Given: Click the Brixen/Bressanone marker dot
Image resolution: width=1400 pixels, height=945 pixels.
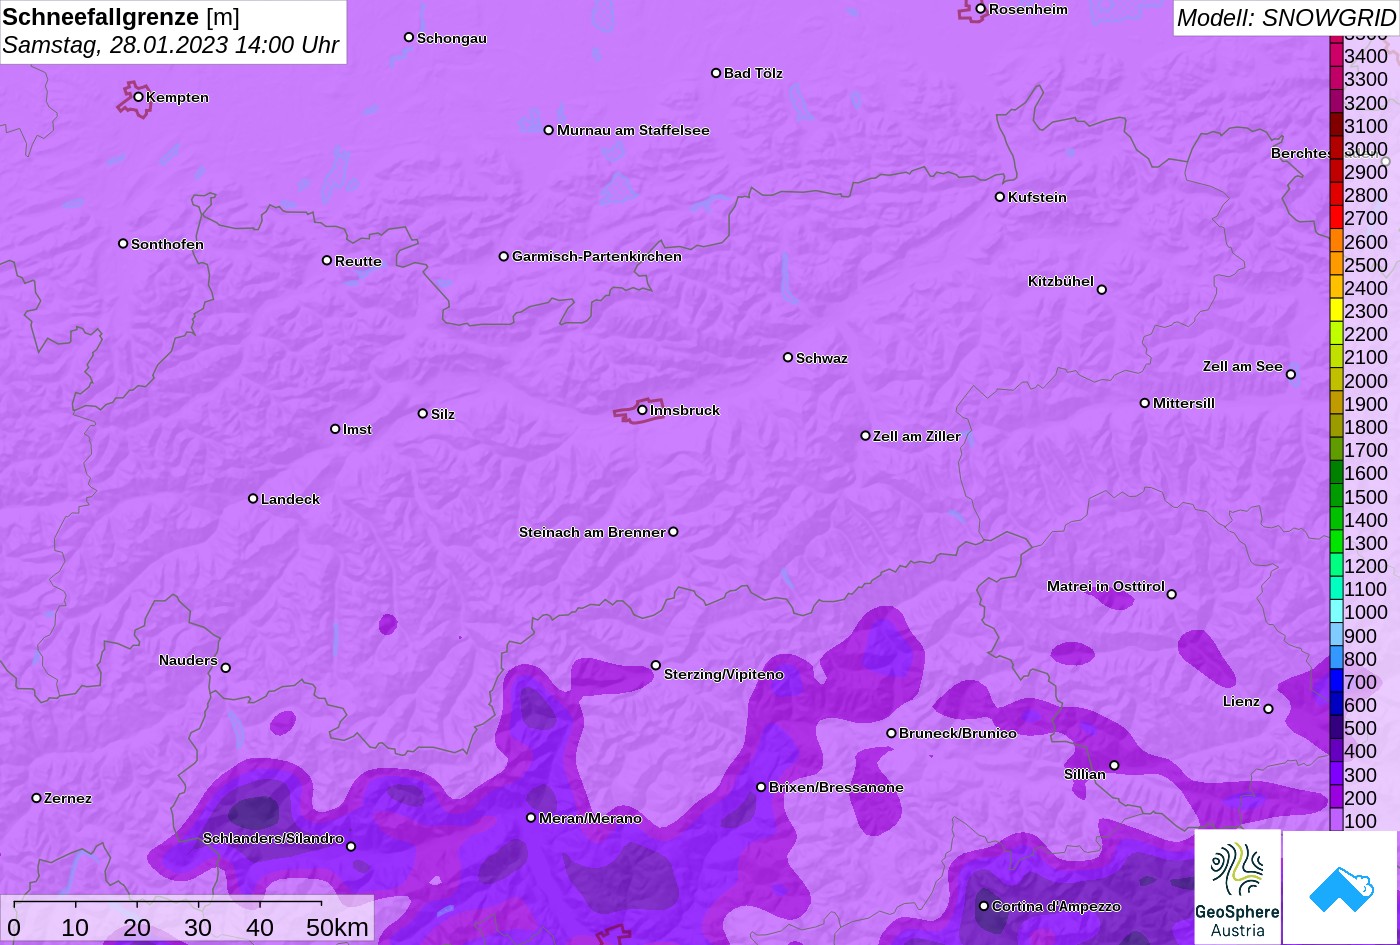Looking at the screenshot, I should pyautogui.click(x=761, y=788).
